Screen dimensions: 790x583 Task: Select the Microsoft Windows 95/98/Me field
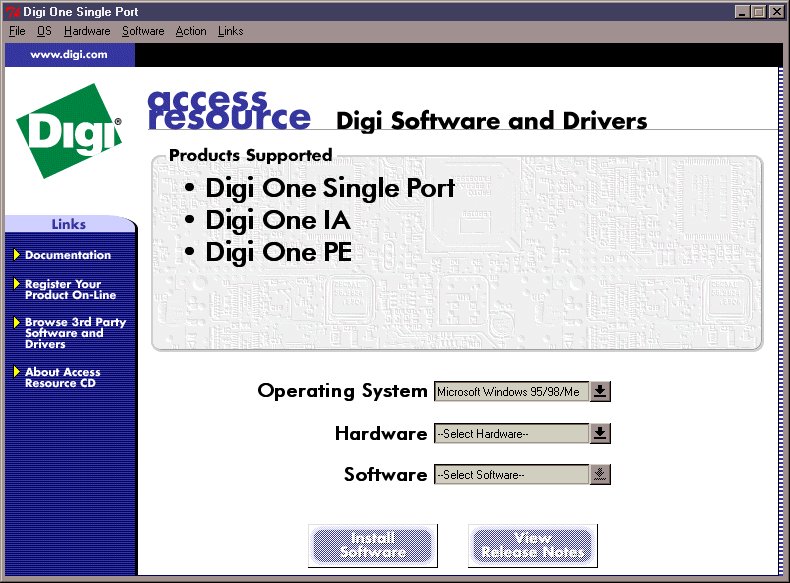point(510,392)
